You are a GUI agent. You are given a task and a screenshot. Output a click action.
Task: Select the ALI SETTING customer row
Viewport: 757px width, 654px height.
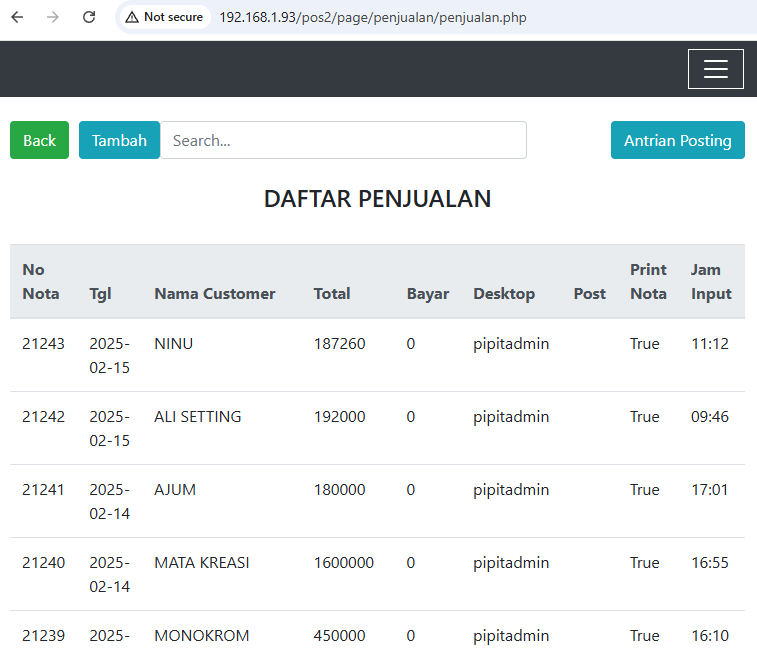click(x=197, y=417)
